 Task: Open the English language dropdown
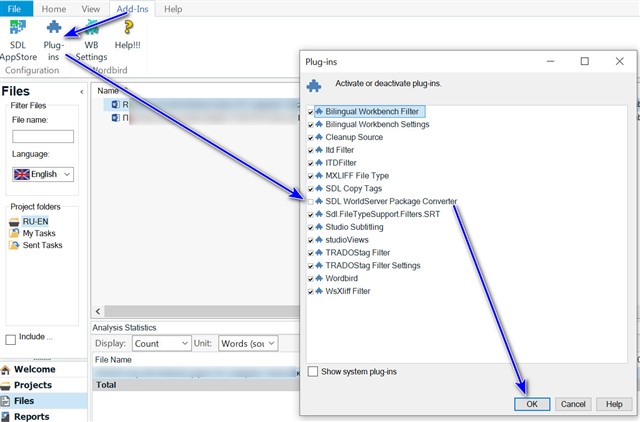(x=43, y=174)
